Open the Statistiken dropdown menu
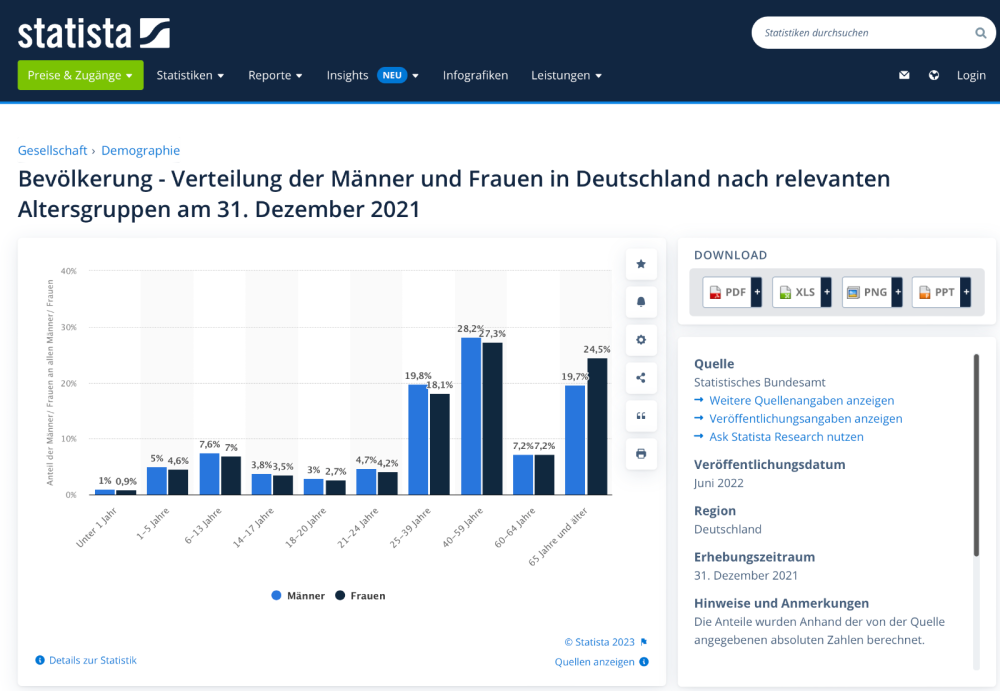Screen dimensions: 1000x691 point(190,75)
